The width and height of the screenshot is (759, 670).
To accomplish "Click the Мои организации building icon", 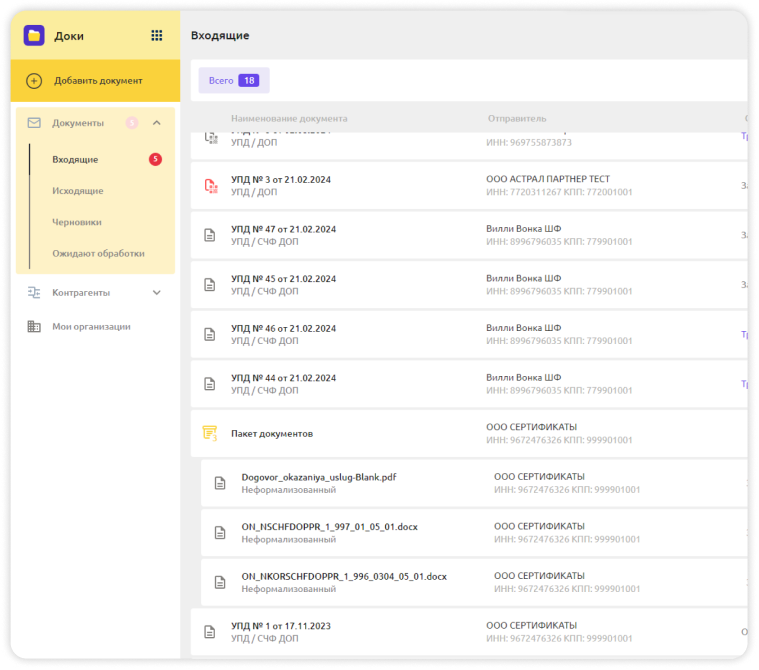I will tap(34, 326).
